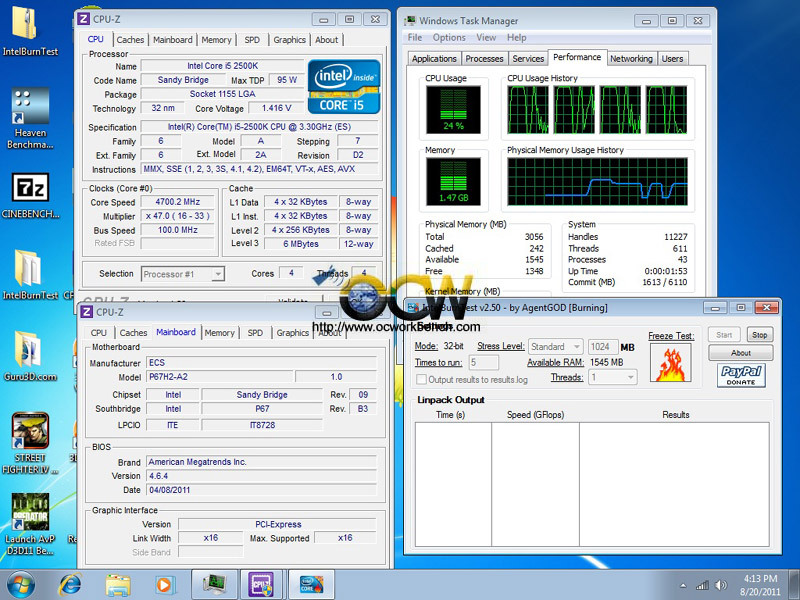Viewport: 800px width, 600px height.
Task: Toggle Output results to results.log checkbox
Action: (x=421, y=380)
